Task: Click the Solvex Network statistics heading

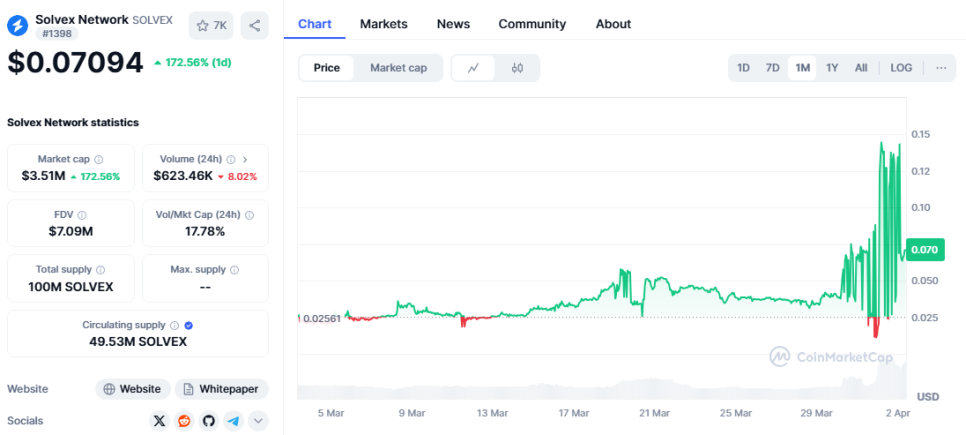Action: coord(73,122)
